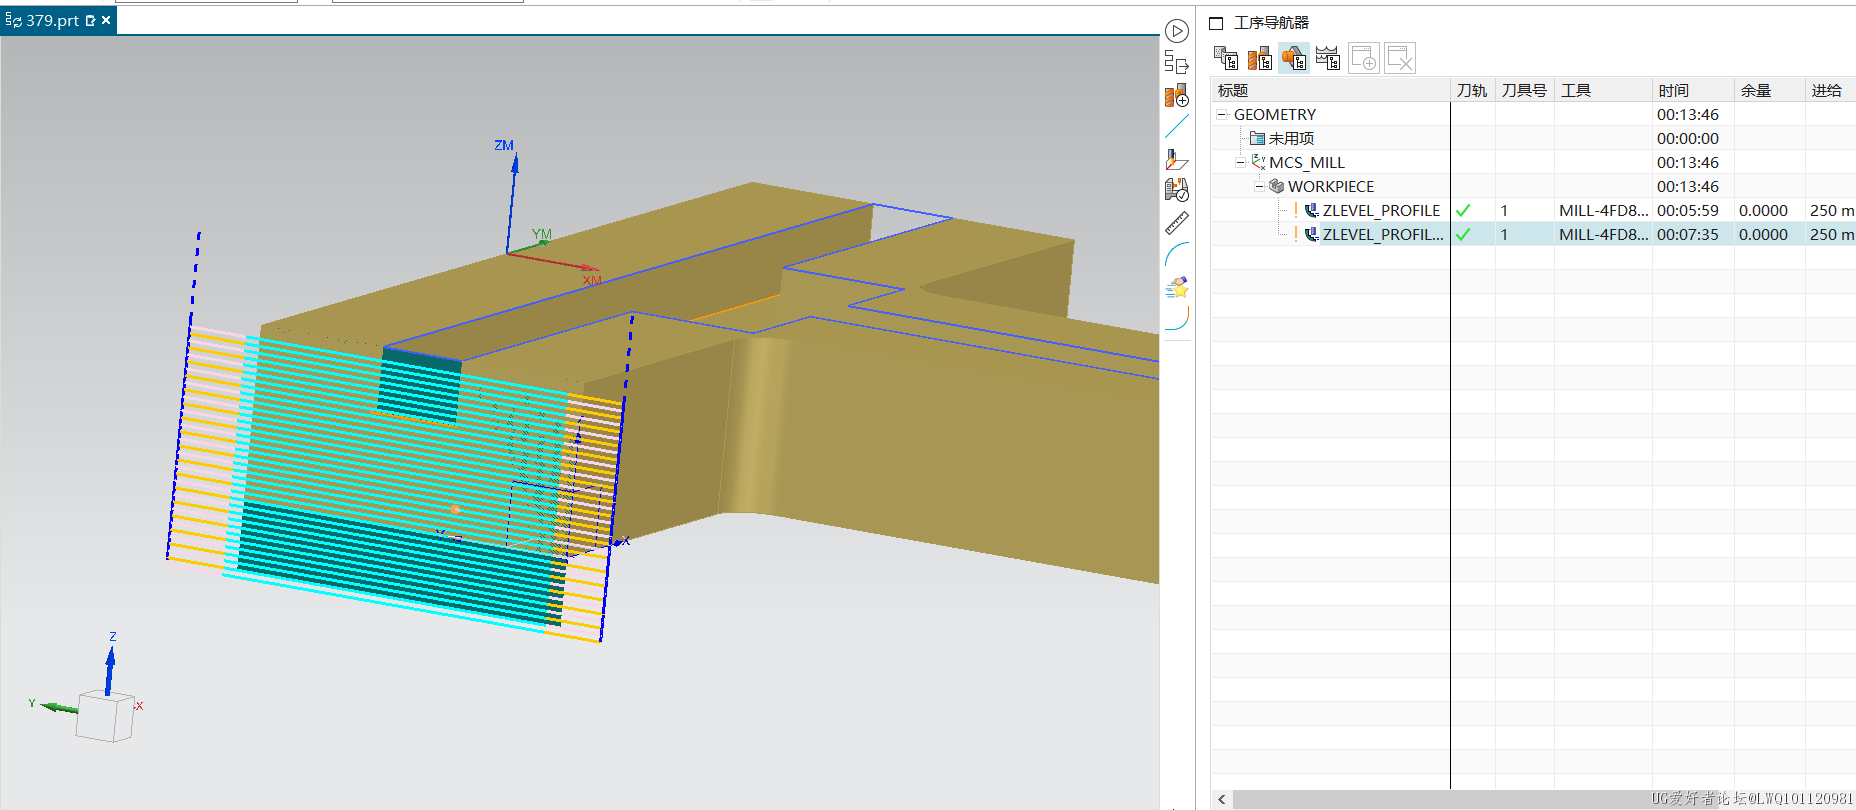Open the process flow sidebar icon

[x=1177, y=63]
